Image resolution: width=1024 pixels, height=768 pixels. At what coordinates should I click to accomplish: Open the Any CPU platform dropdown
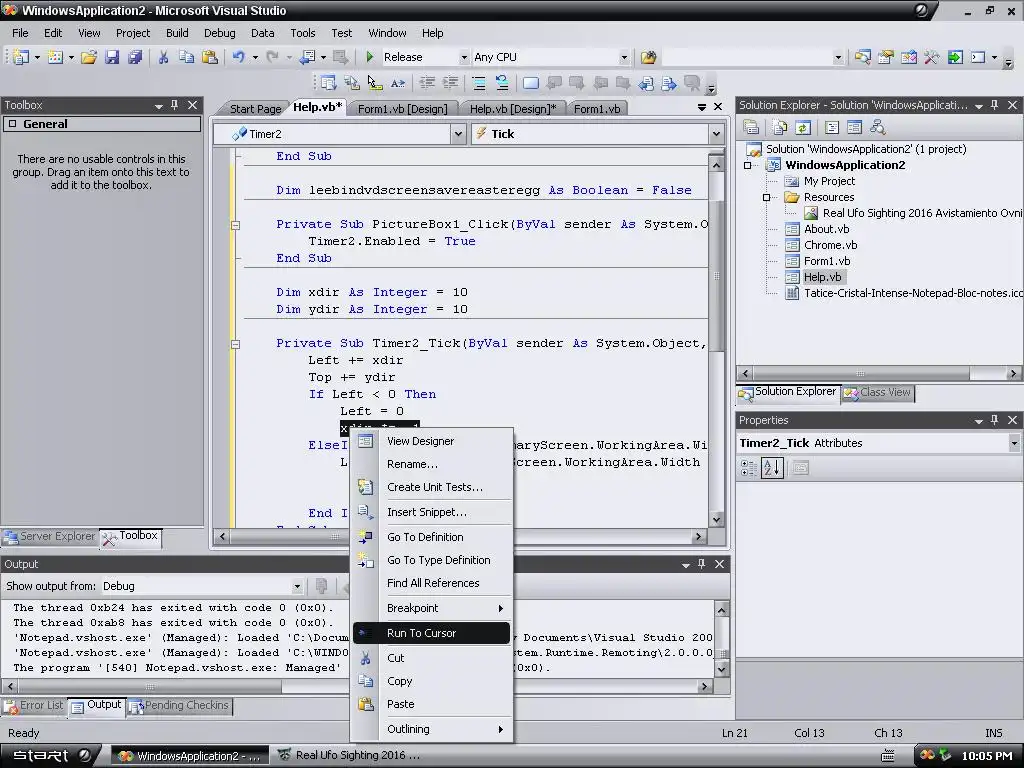click(x=624, y=57)
